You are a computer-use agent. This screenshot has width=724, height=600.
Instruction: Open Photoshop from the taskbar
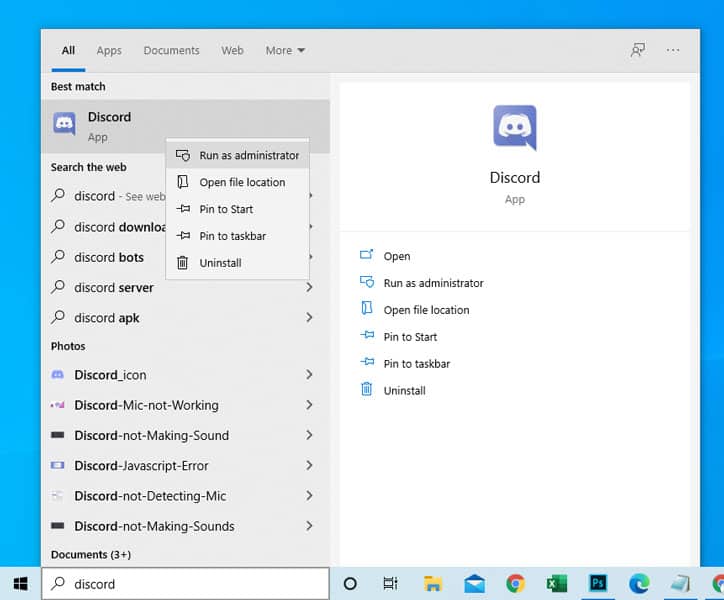pos(598,583)
